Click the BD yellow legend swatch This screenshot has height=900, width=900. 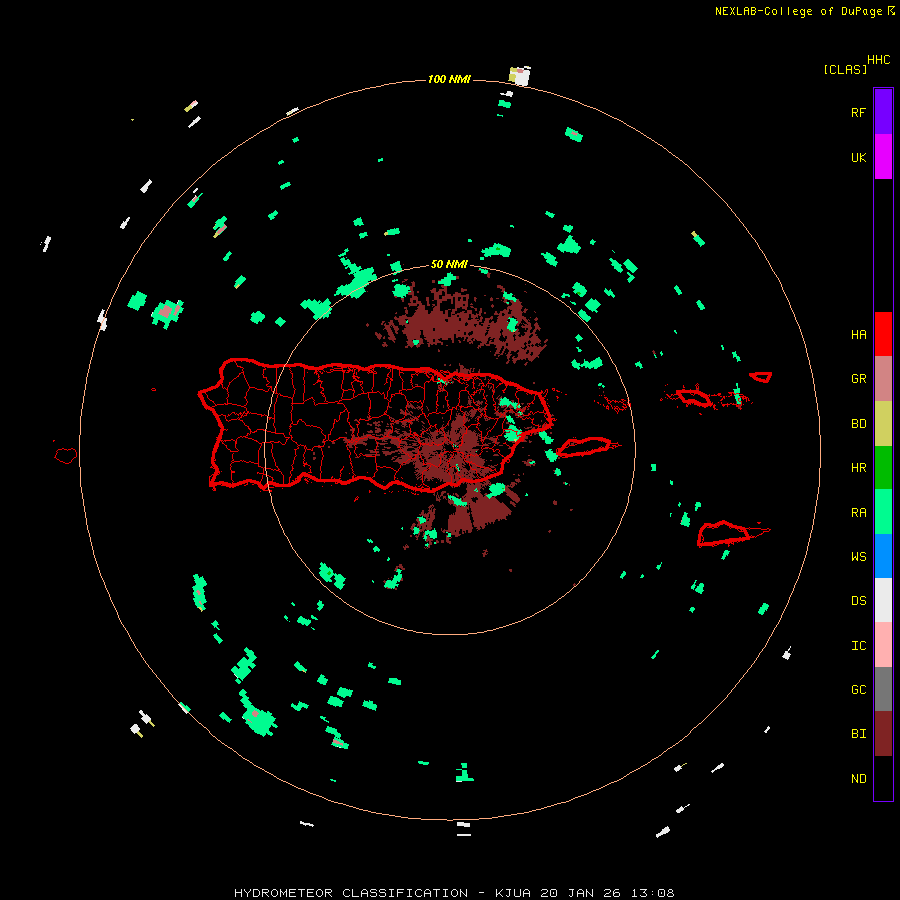click(x=883, y=424)
